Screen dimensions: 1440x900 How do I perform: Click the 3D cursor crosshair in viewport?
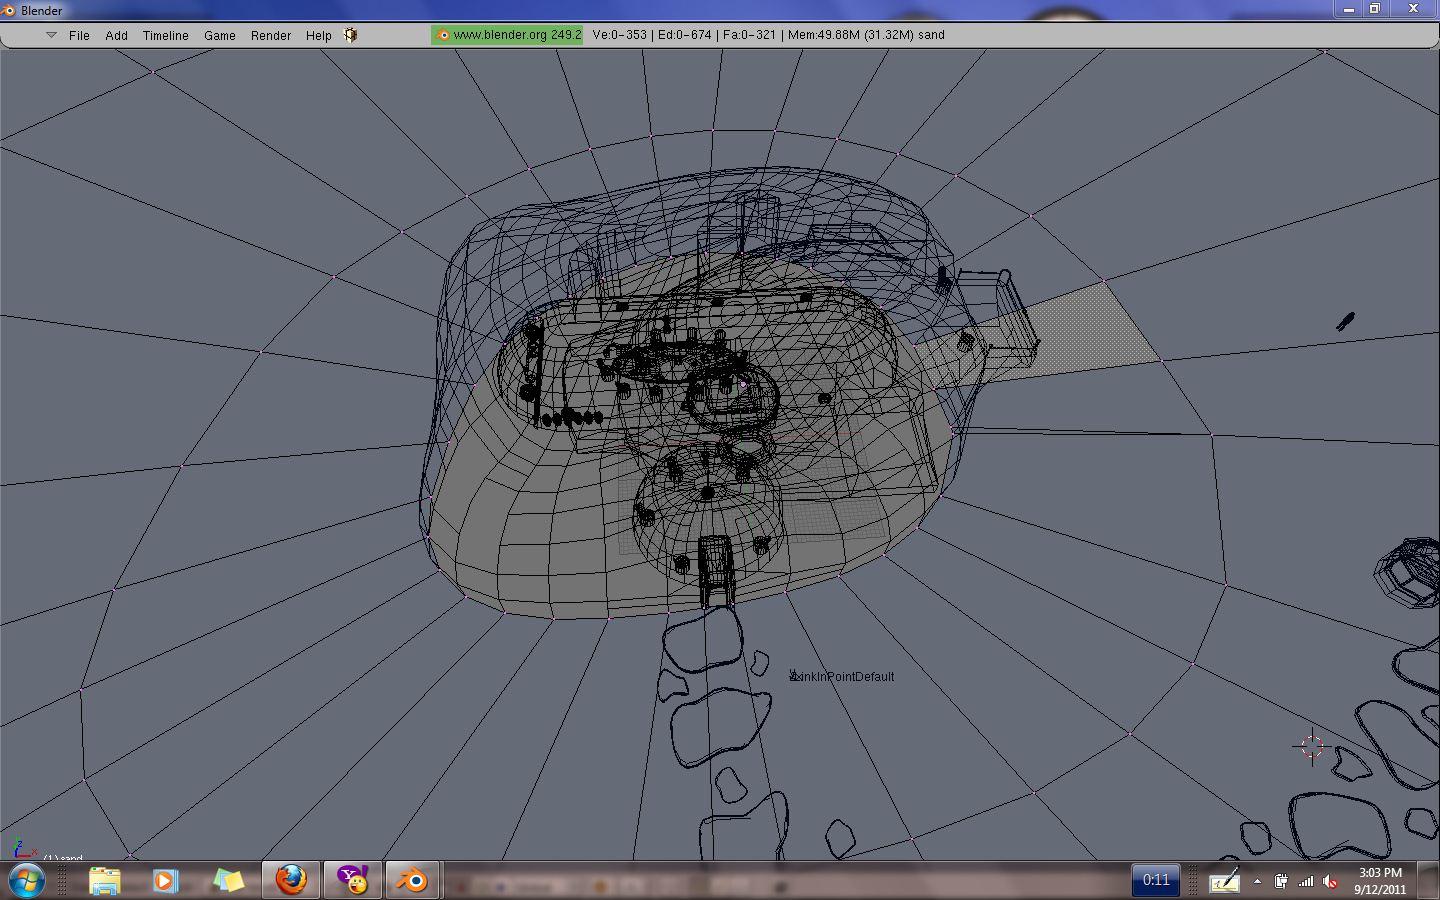tap(1312, 746)
